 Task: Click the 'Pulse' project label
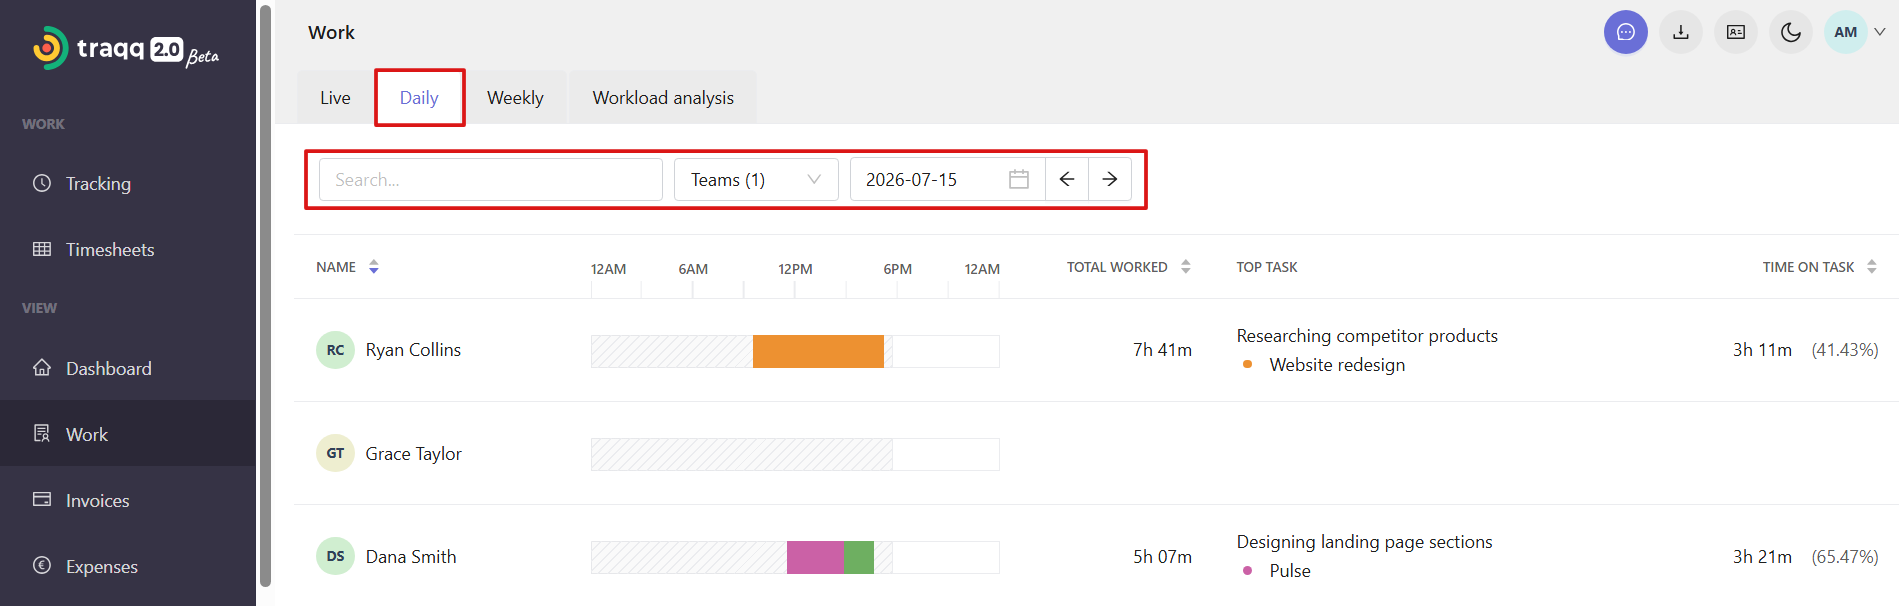(1290, 571)
